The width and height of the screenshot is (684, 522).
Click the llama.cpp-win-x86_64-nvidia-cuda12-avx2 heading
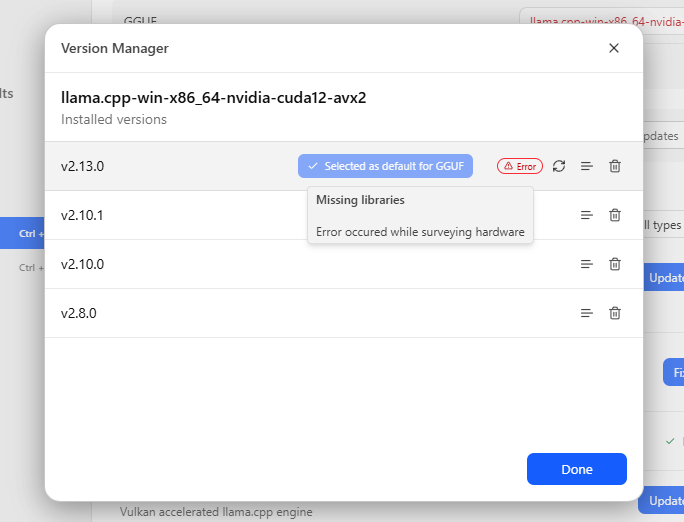pyautogui.click(x=213, y=98)
